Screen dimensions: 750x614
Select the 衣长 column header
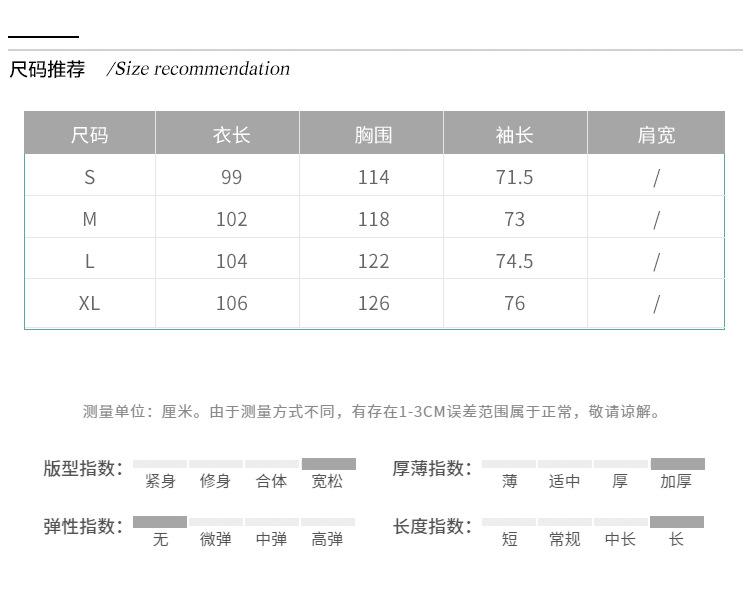tap(231, 134)
